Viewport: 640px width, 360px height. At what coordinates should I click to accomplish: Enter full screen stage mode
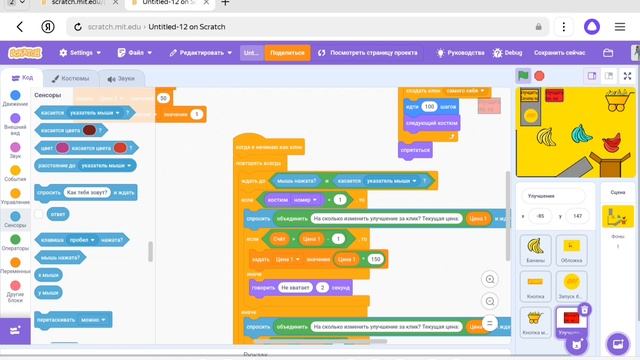click(627, 76)
